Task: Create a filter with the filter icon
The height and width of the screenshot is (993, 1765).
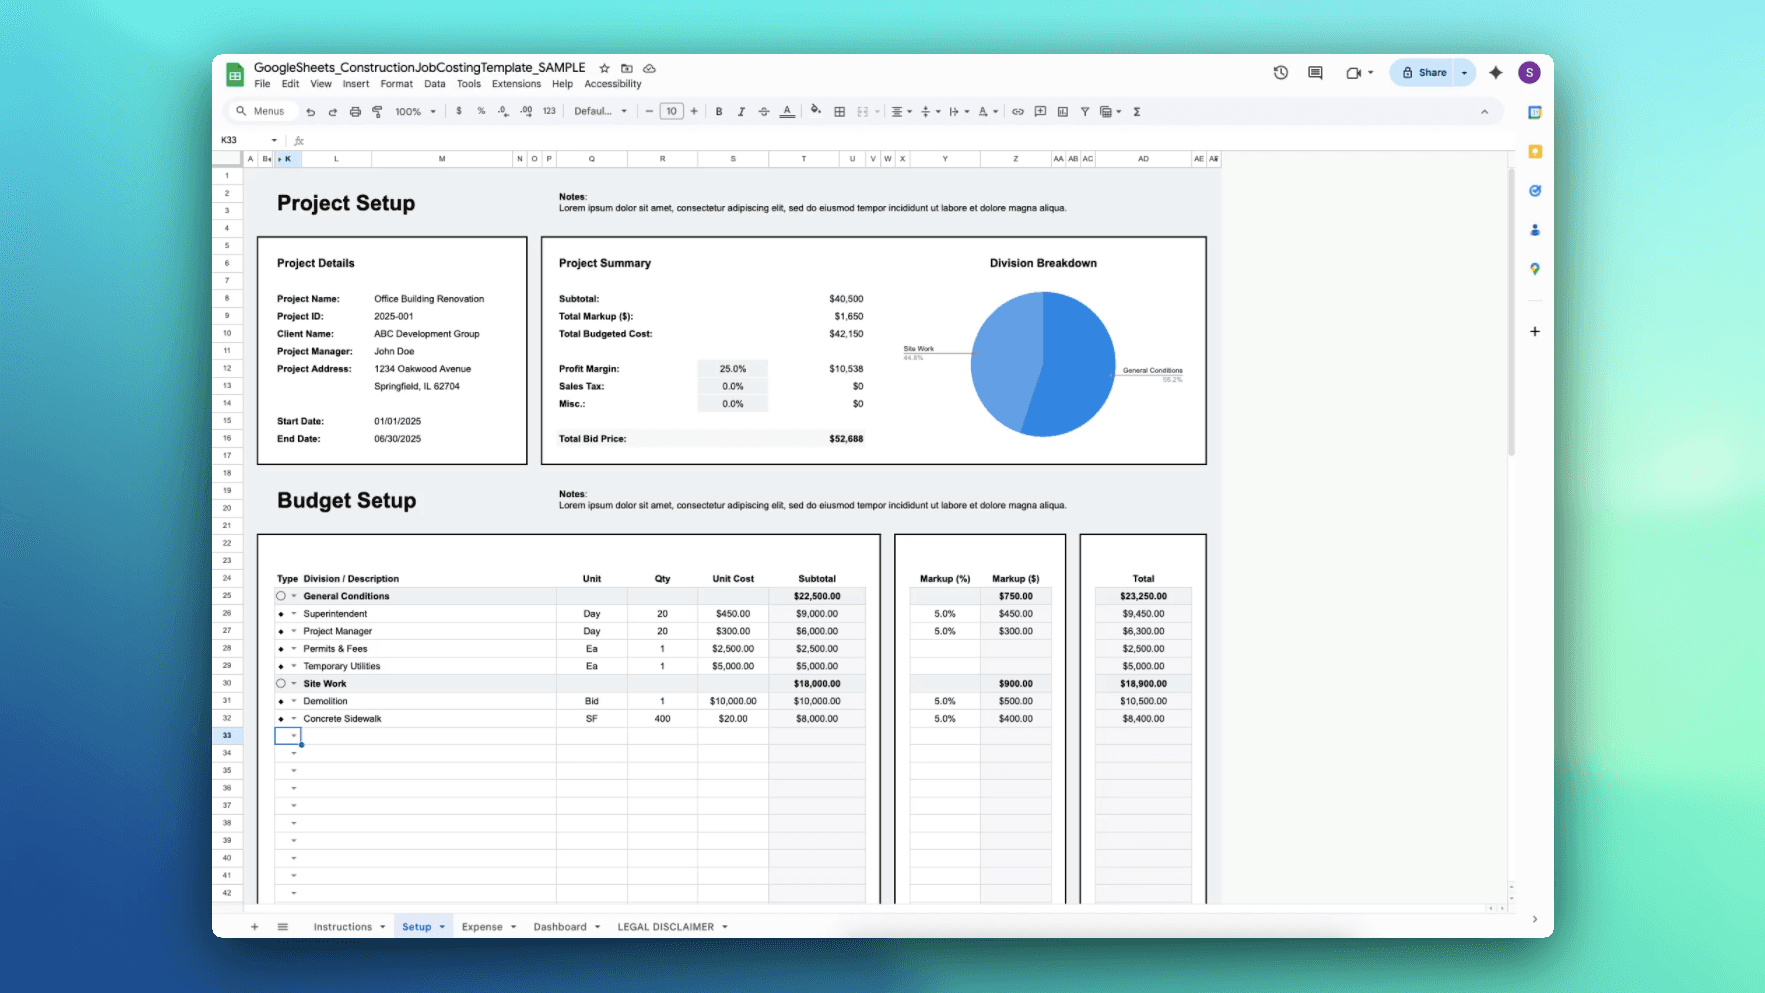Action: coord(1084,111)
